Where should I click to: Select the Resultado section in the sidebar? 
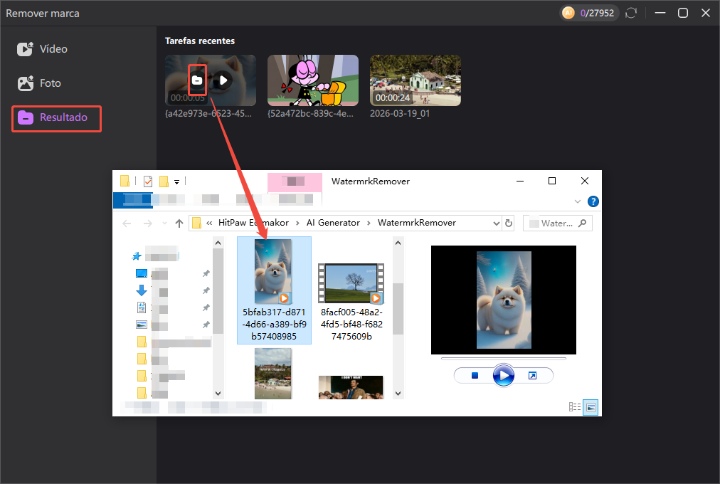click(56, 118)
